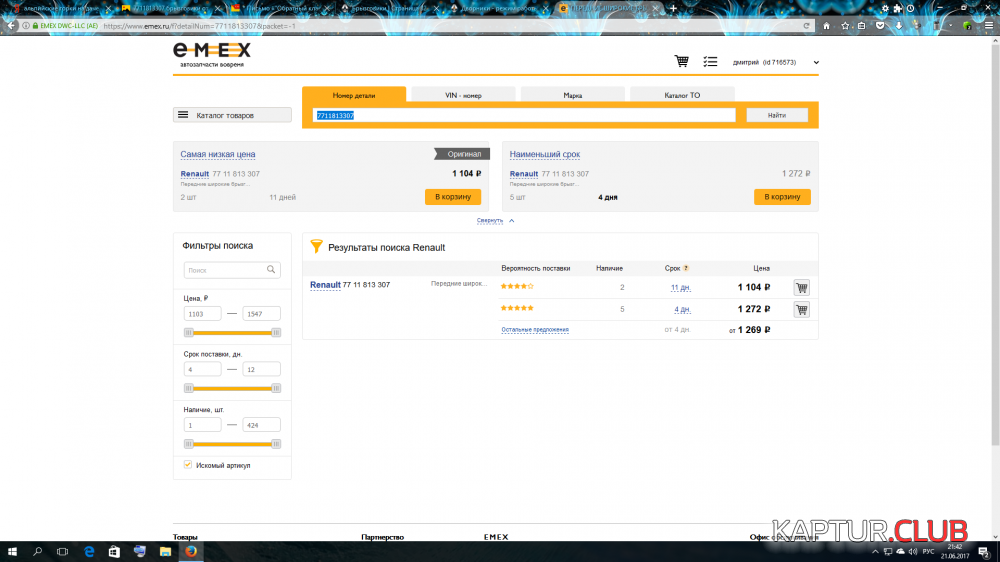
Task: Open the Pocket icon in toolbar
Action: tap(880, 26)
